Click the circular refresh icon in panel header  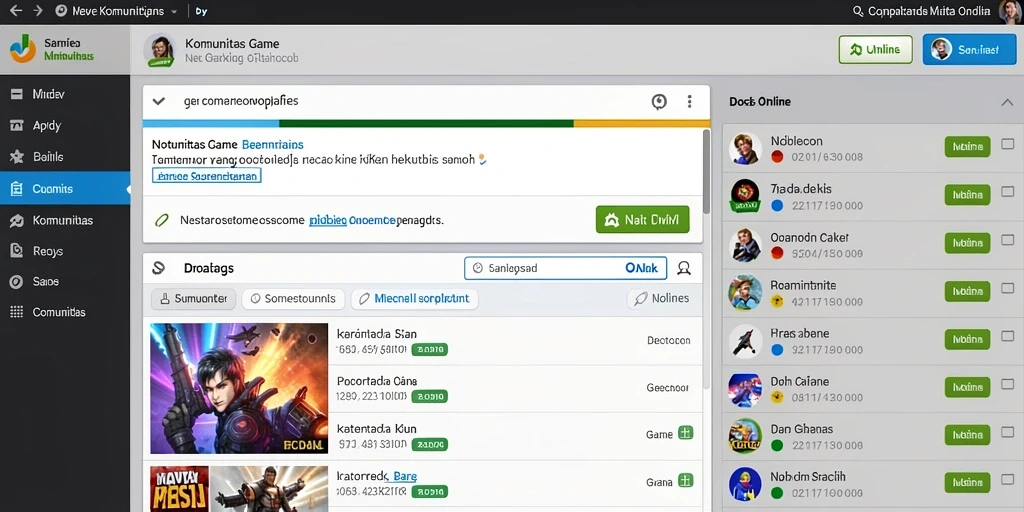pos(659,101)
